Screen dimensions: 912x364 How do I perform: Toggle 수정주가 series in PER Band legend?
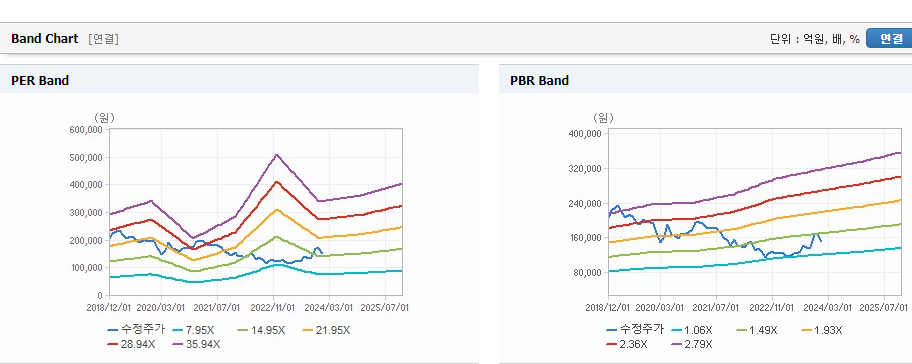click(x=136, y=330)
